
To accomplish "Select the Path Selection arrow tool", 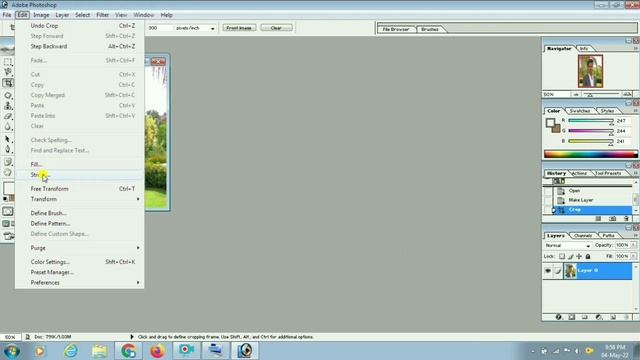I will (x=8, y=139).
